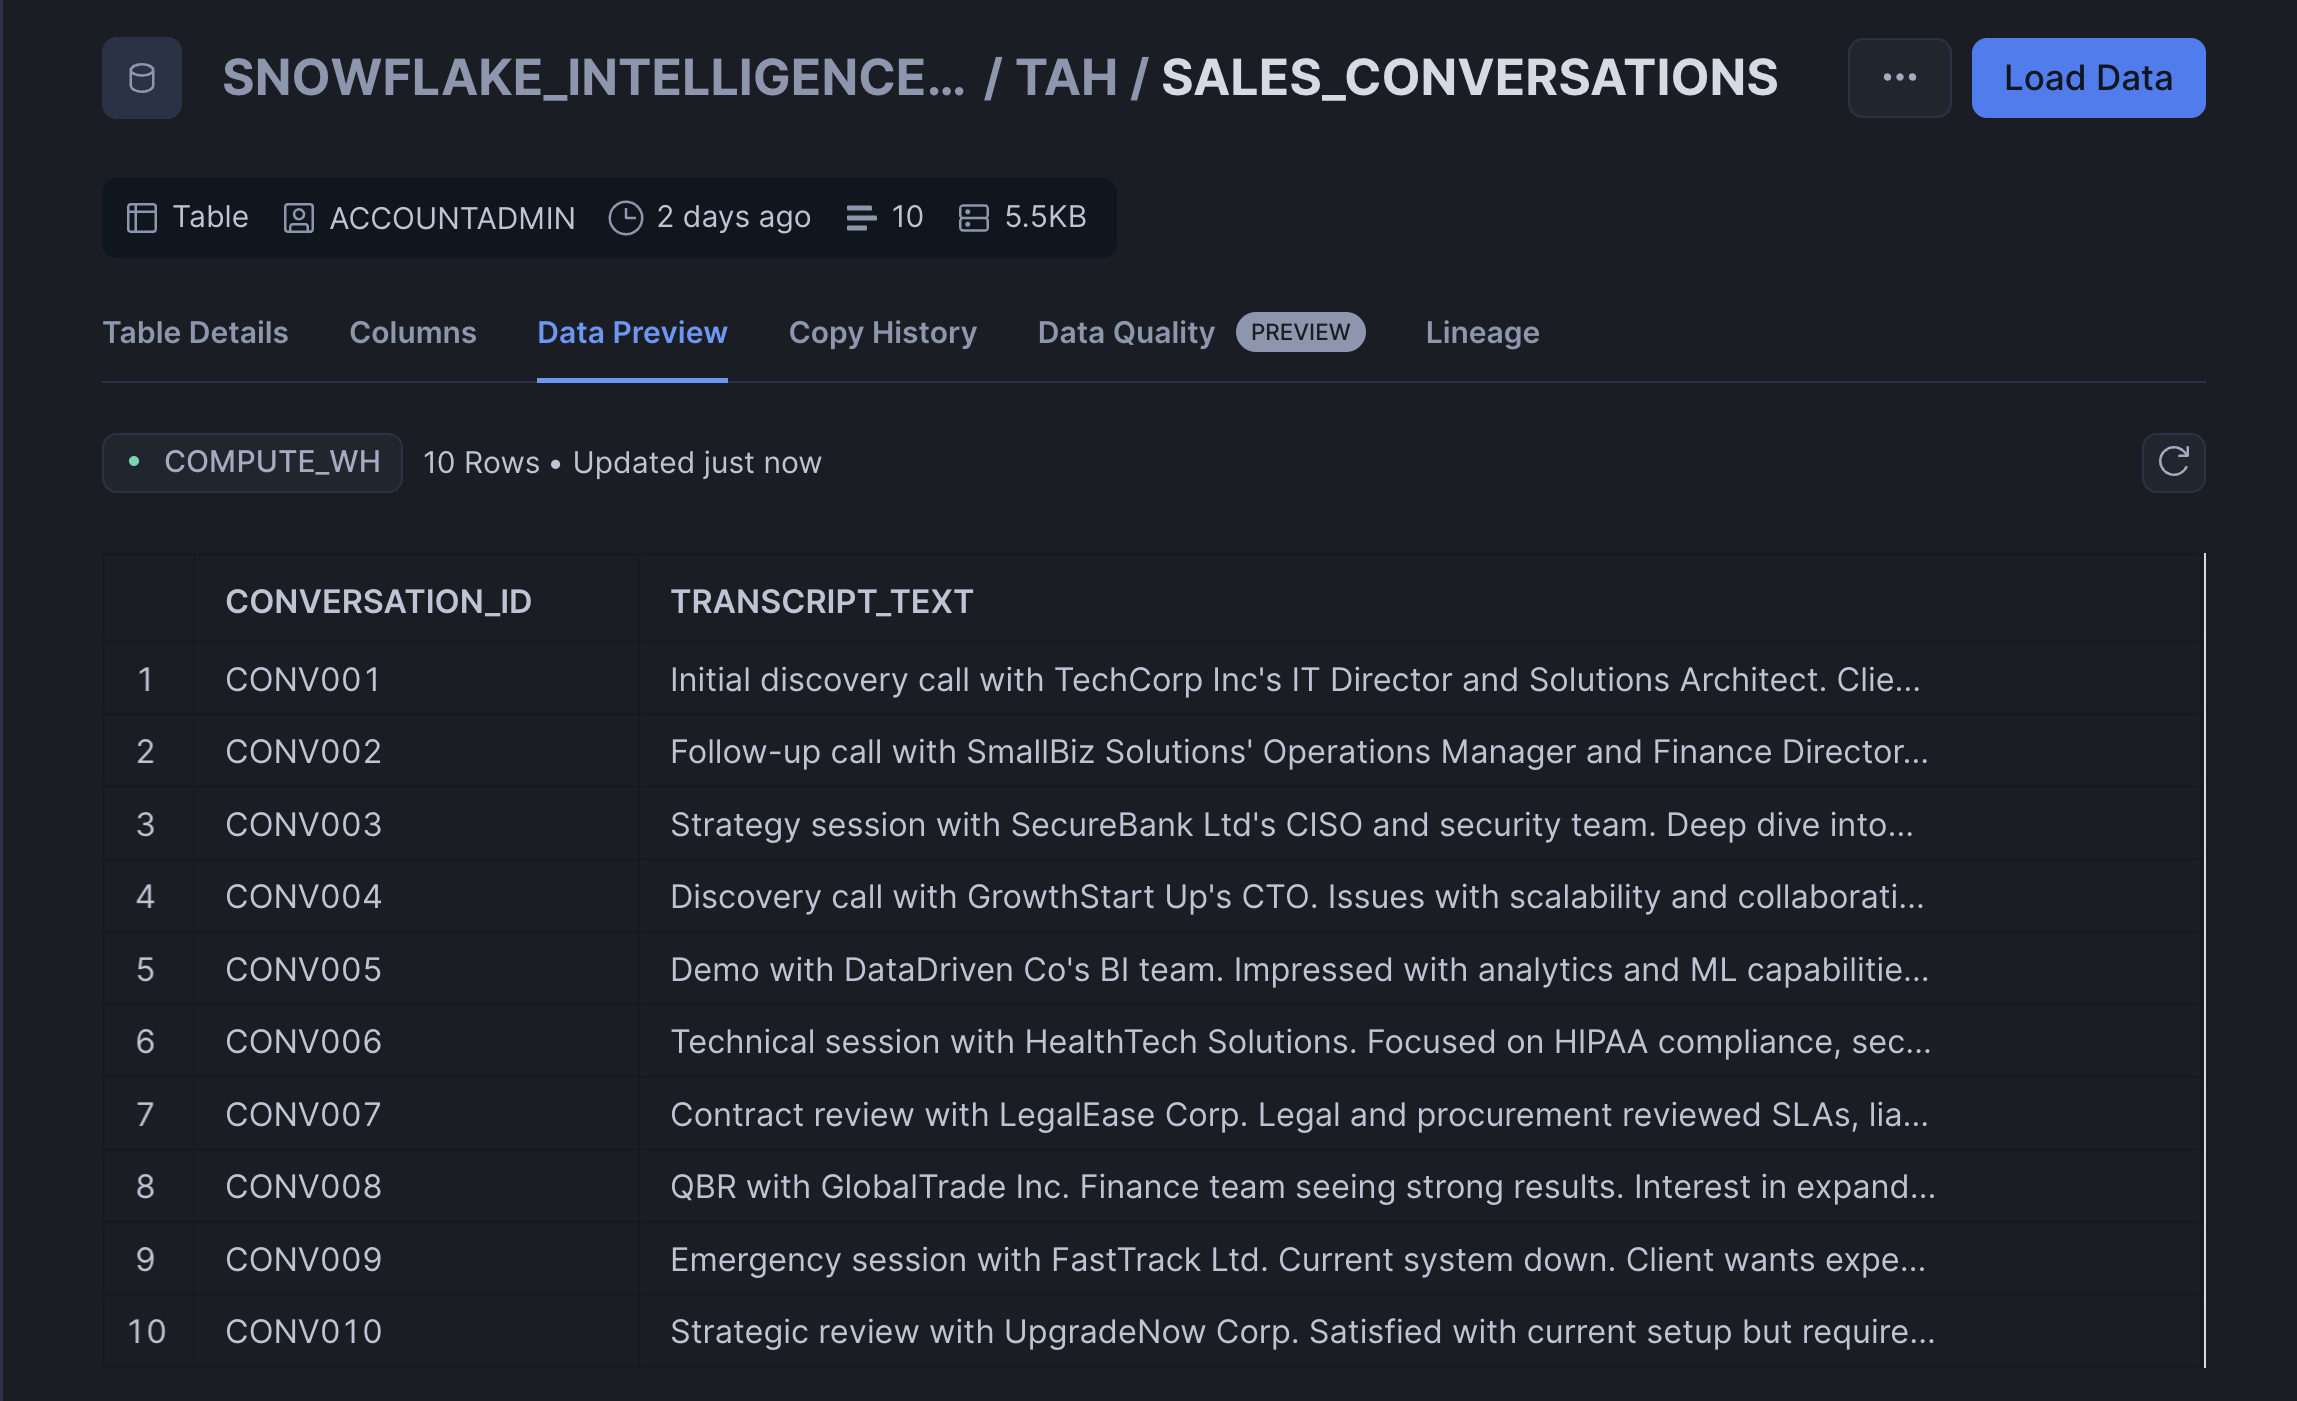Open the Copy History tab
This screenshot has height=1401, width=2297.
tap(882, 332)
